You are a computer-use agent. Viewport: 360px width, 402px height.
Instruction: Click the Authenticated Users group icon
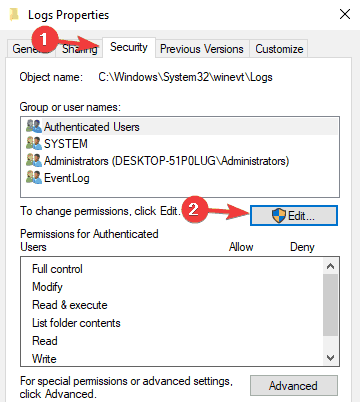34,127
